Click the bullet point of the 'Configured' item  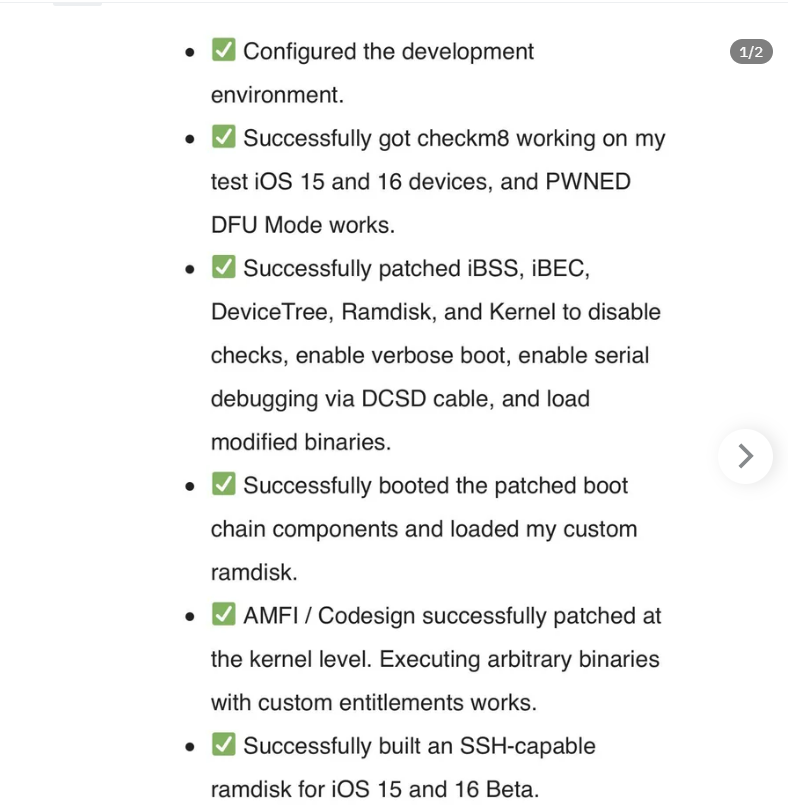190,52
